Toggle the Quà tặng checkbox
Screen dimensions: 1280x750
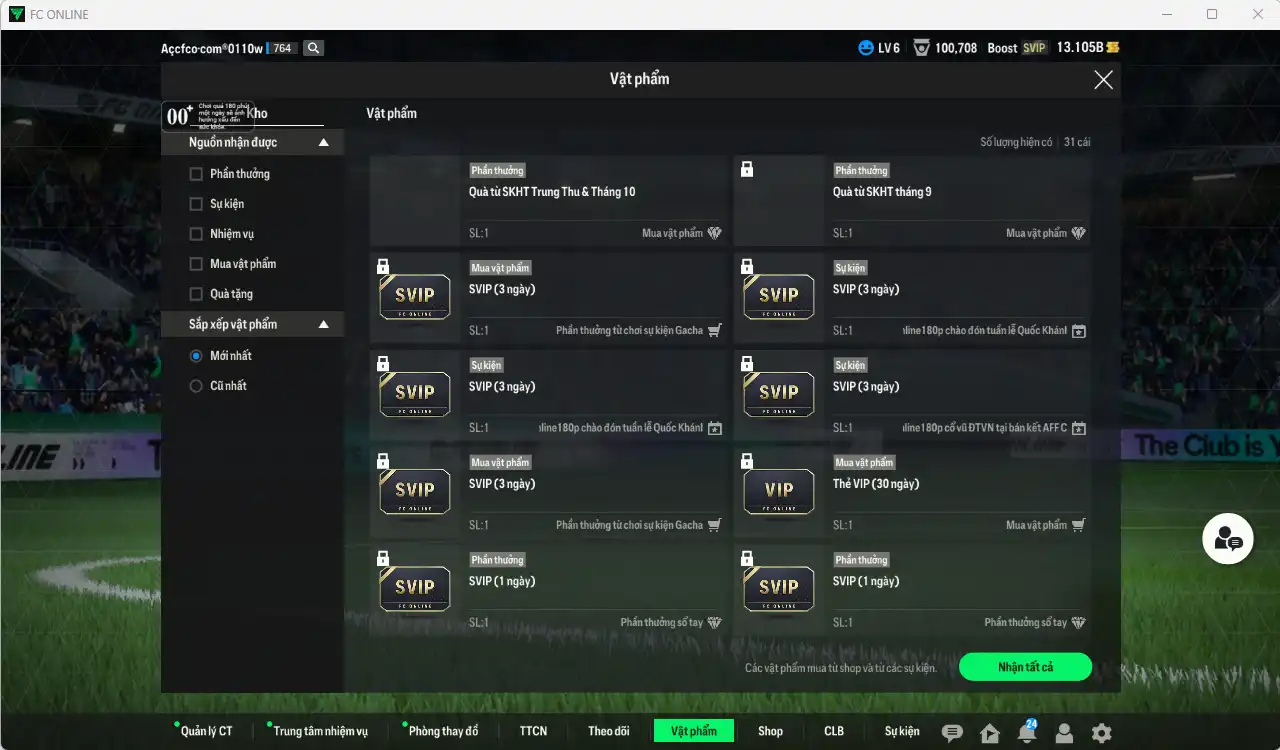(196, 294)
